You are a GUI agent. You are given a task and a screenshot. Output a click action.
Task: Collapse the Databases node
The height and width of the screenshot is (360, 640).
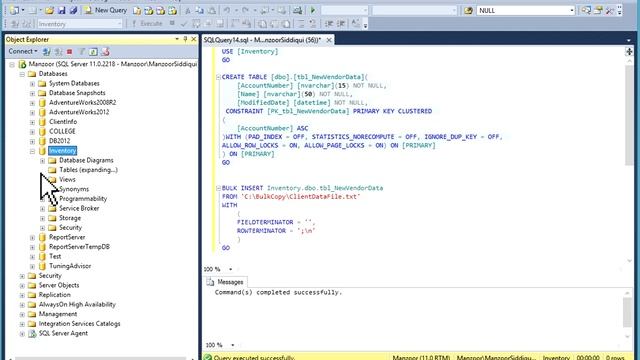click(22, 74)
